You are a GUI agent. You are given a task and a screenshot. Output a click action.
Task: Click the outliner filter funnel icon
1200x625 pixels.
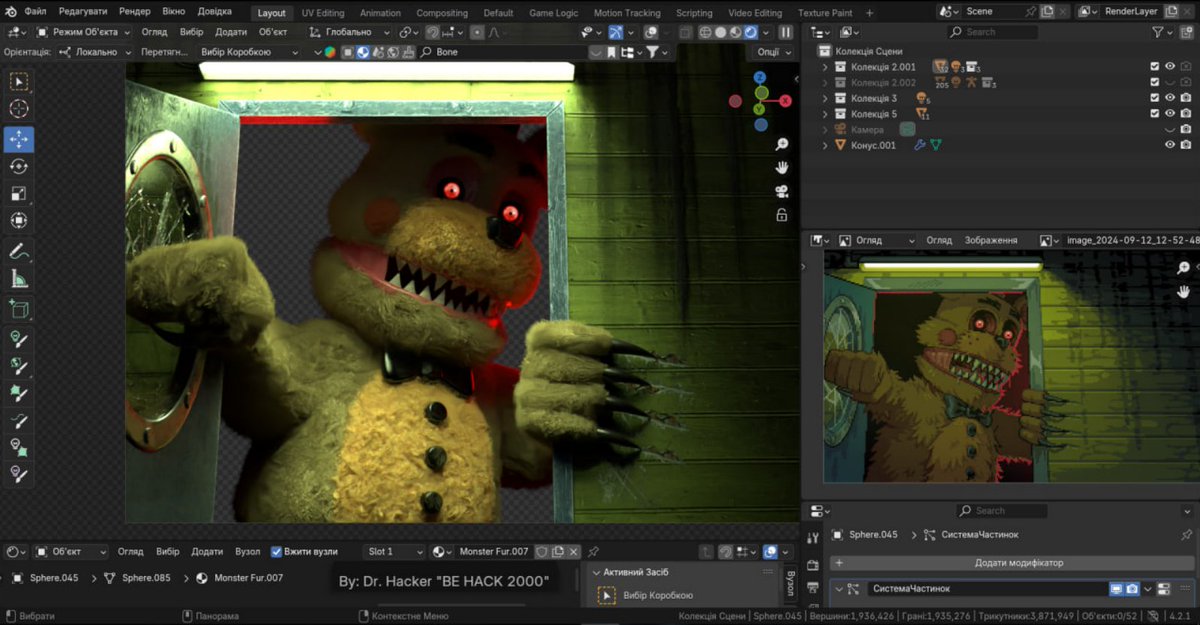point(1158,32)
